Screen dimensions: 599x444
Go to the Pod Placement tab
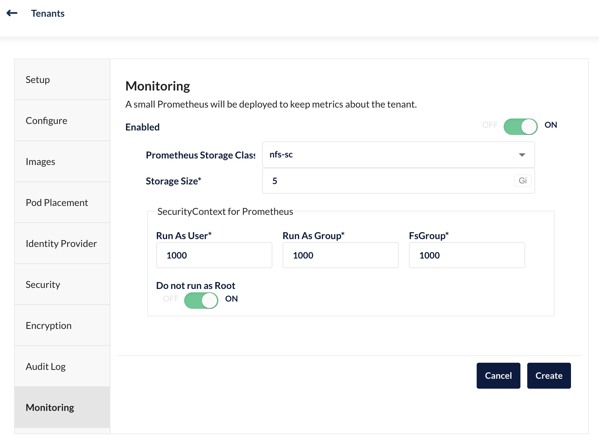[62, 203]
